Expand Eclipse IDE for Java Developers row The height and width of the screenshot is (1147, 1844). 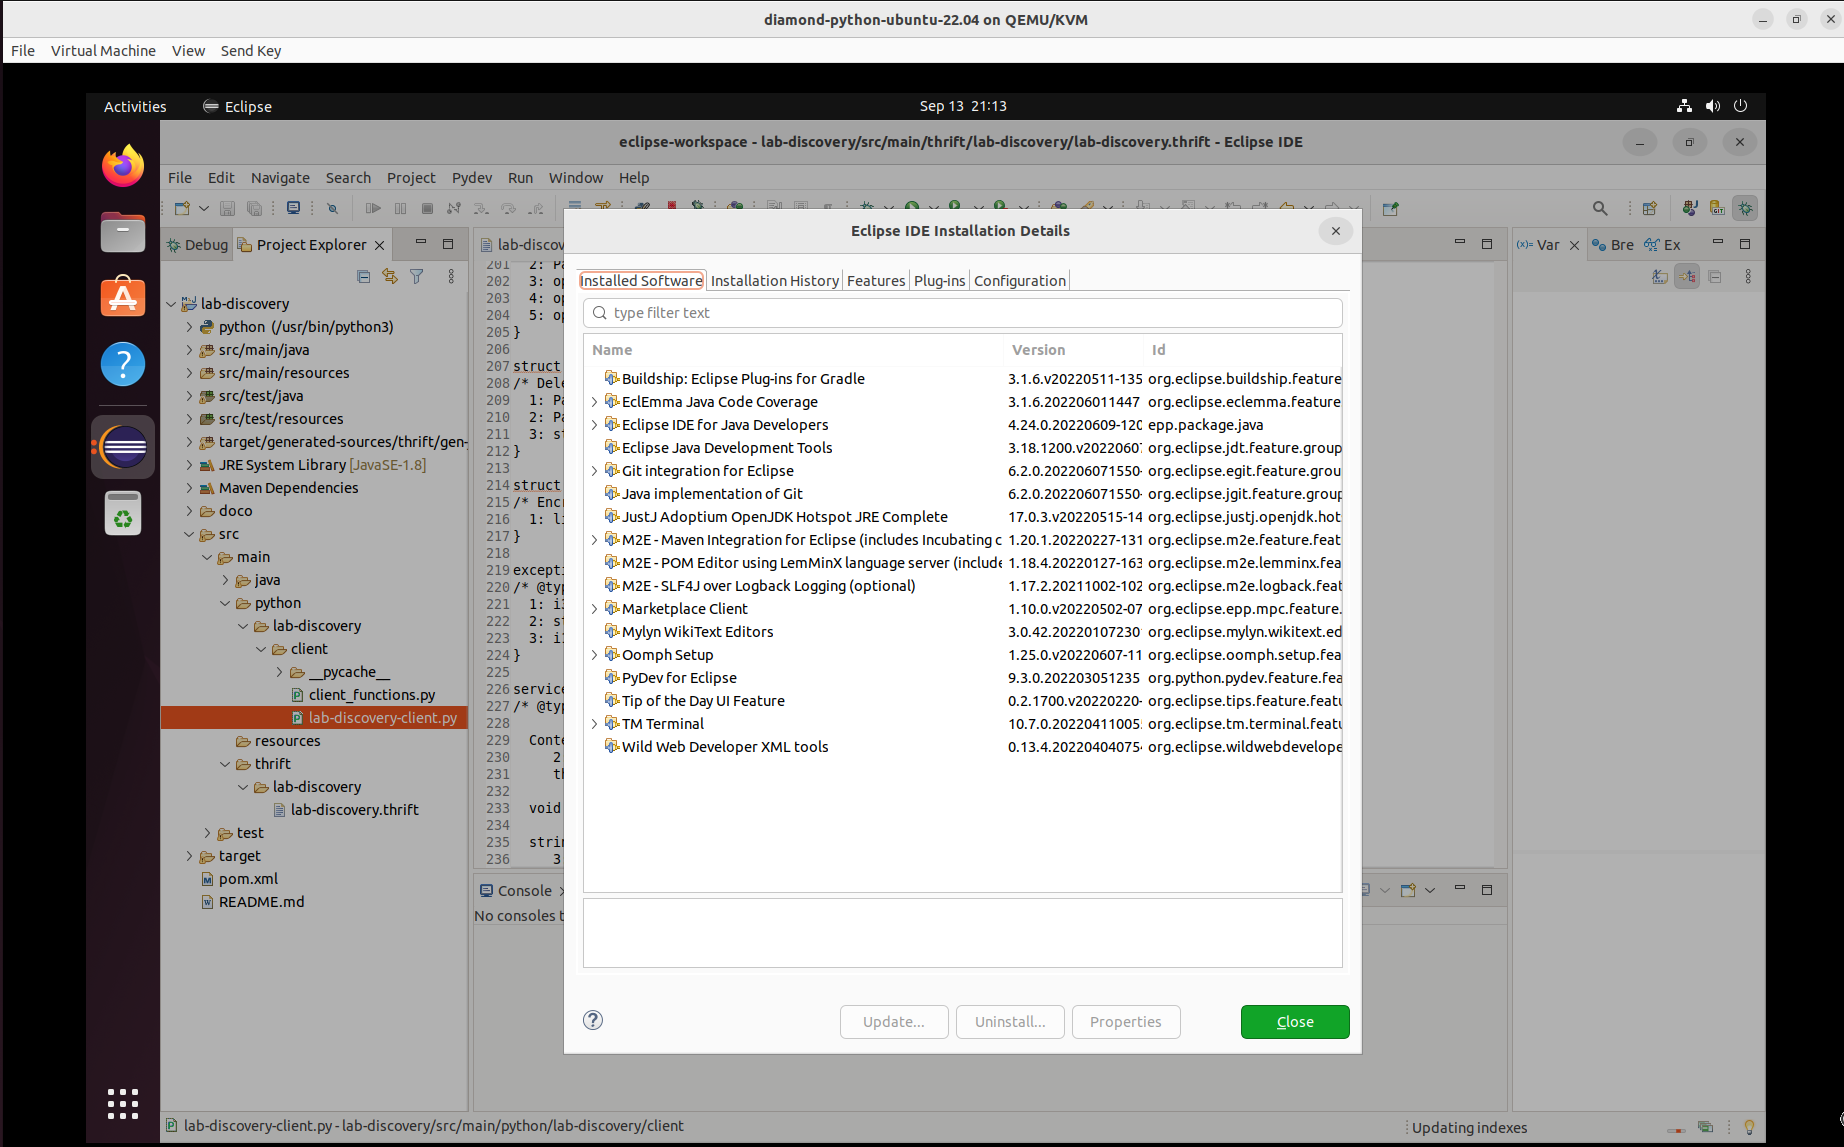point(594,425)
